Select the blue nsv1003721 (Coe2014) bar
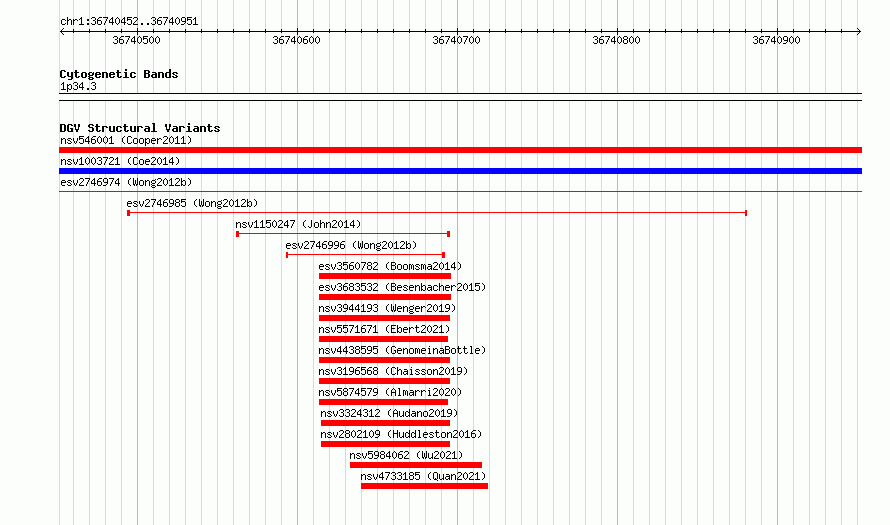This screenshot has width=890, height=525. click(460, 171)
